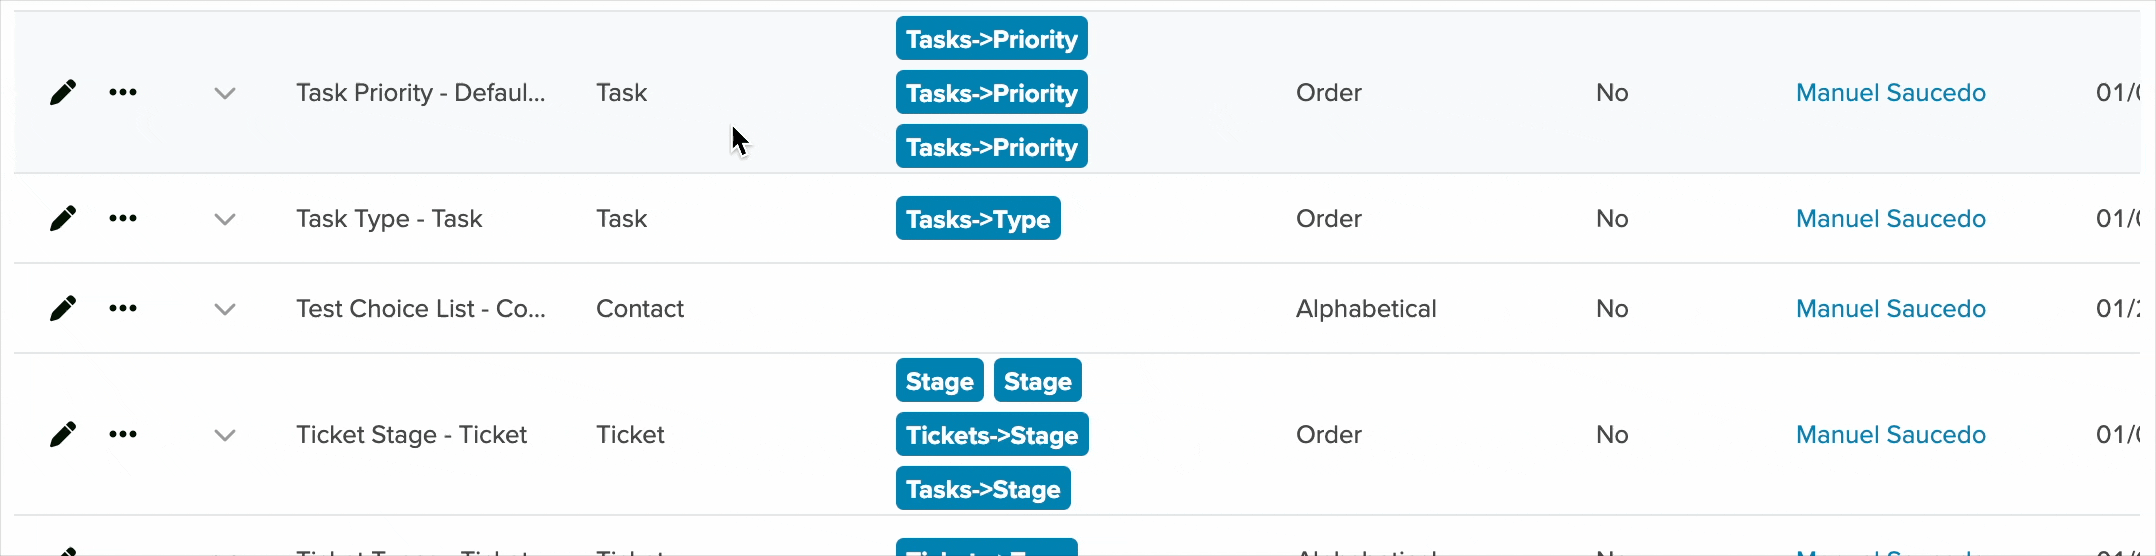Click the Tasks->Type tag
The image size is (2156, 556).
pyautogui.click(x=978, y=218)
